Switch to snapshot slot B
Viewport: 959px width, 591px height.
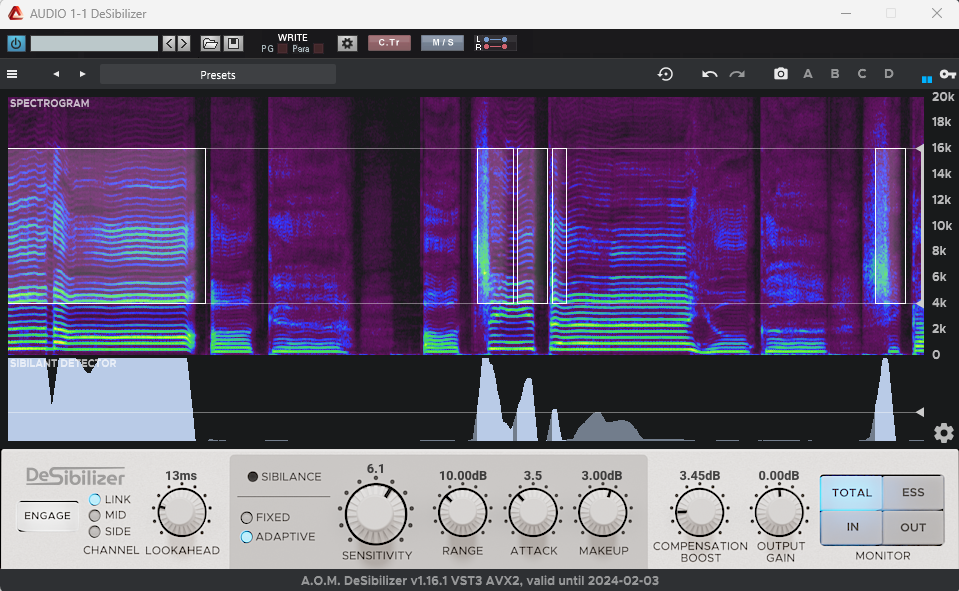(835, 74)
